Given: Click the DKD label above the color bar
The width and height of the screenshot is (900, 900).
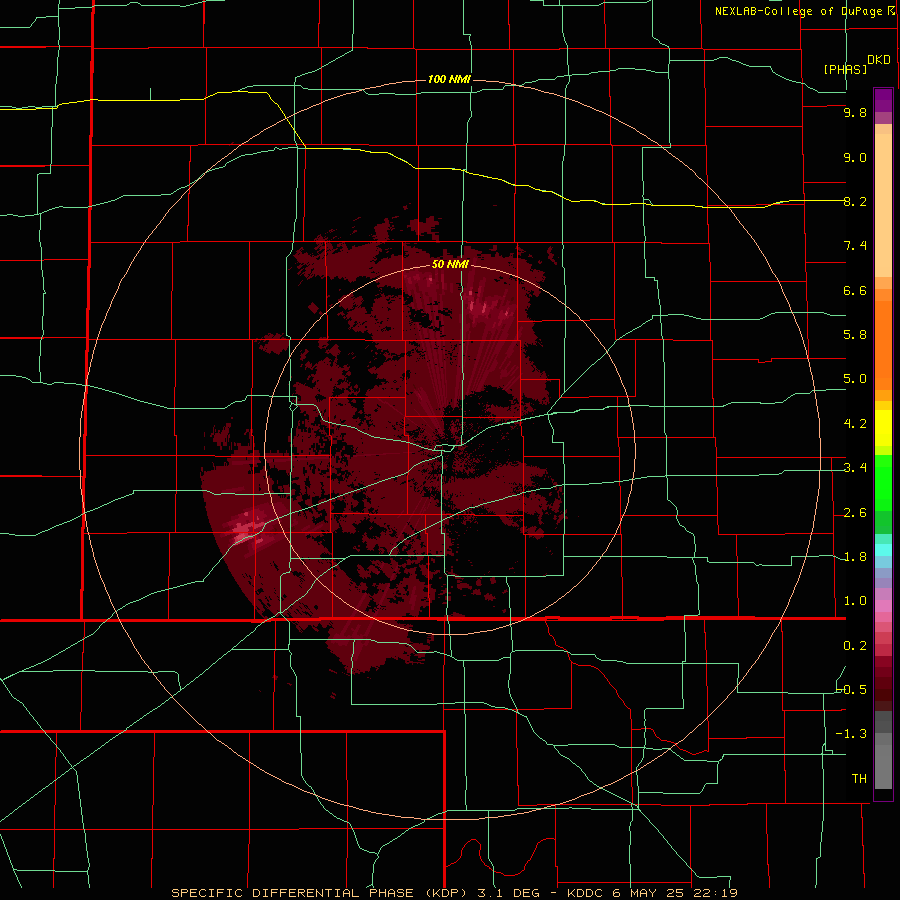Looking at the screenshot, I should point(879,60).
